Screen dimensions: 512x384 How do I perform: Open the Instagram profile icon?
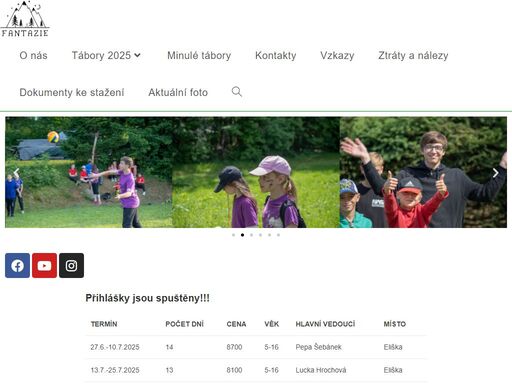click(x=71, y=265)
